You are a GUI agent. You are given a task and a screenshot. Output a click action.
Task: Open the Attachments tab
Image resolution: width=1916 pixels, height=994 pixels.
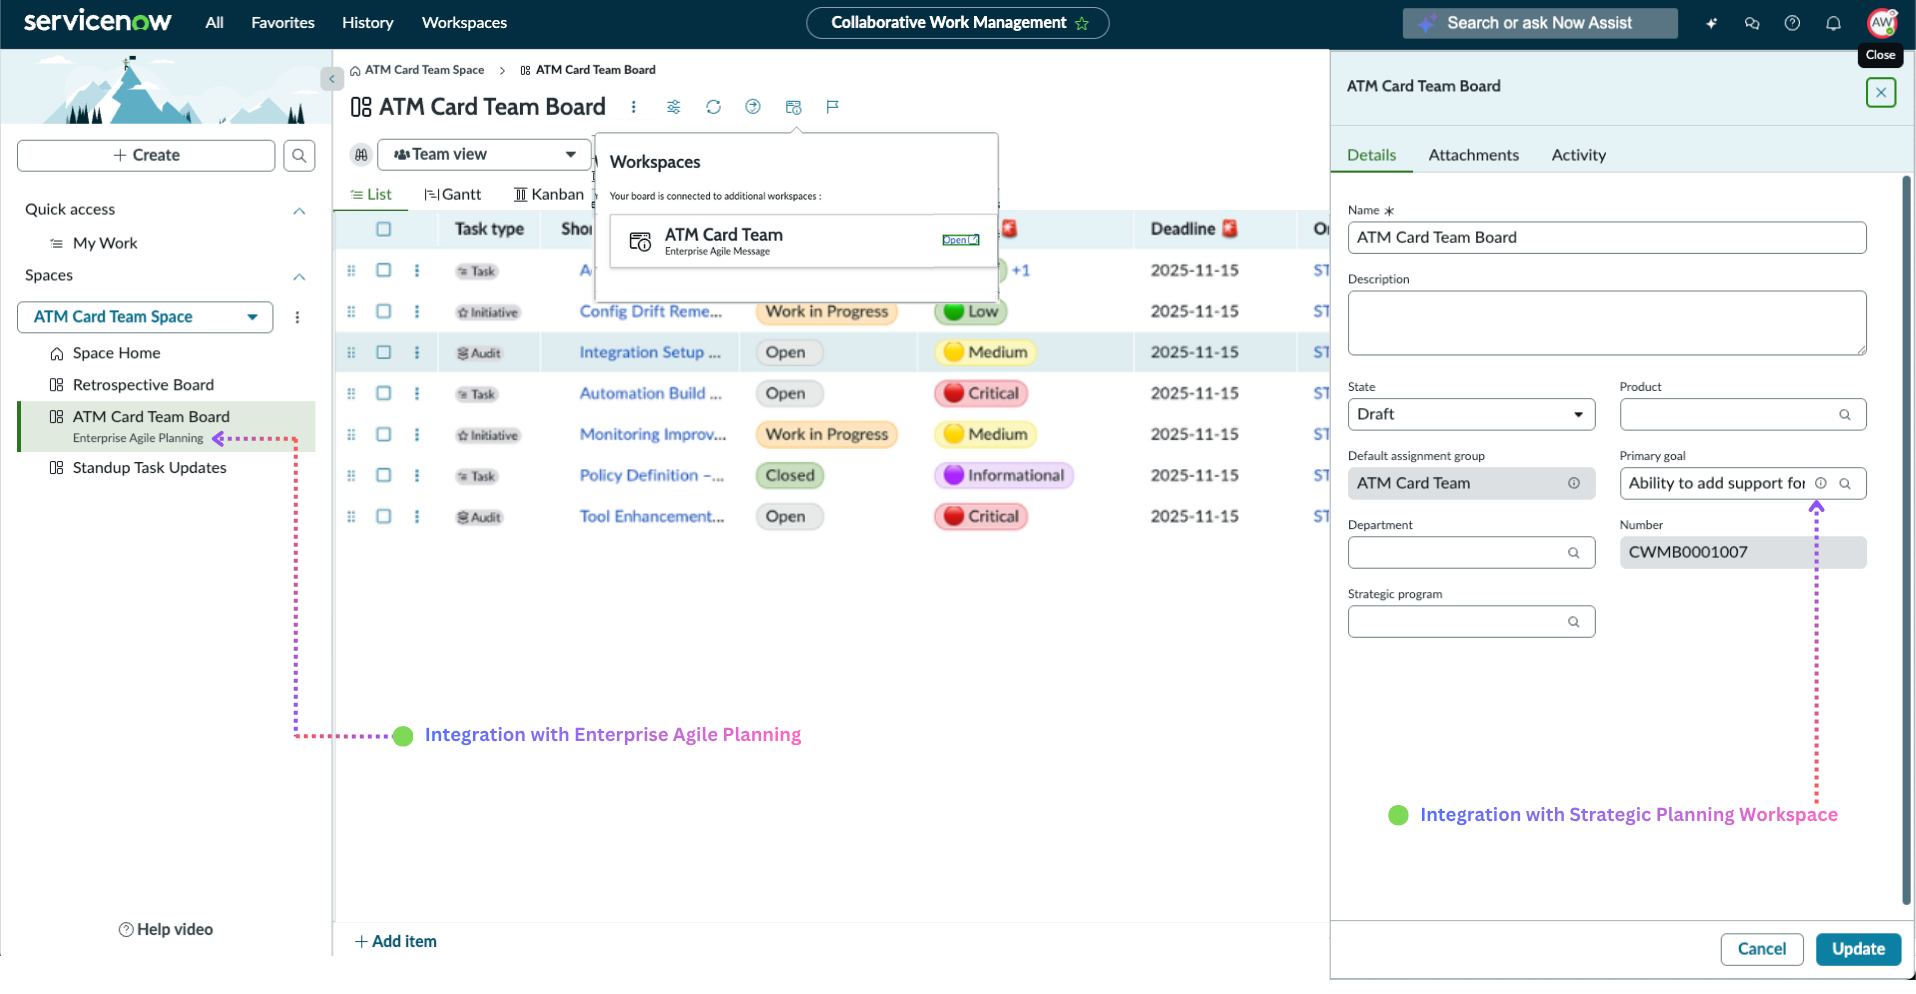(1473, 155)
